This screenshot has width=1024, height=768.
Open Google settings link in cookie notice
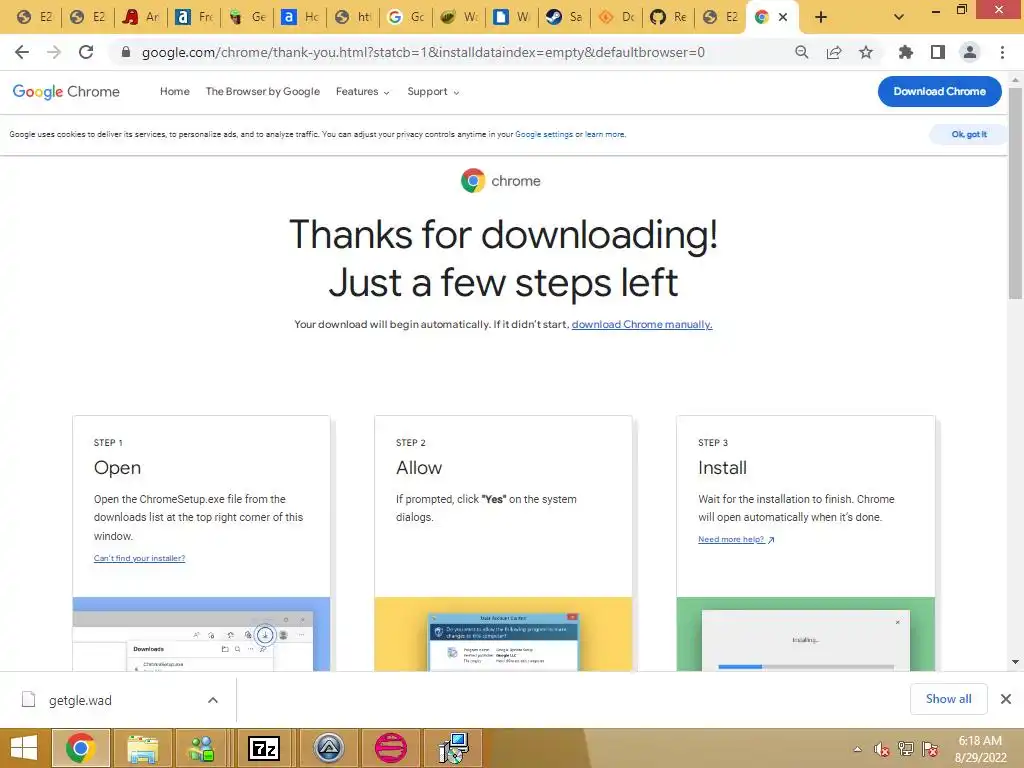543,135
